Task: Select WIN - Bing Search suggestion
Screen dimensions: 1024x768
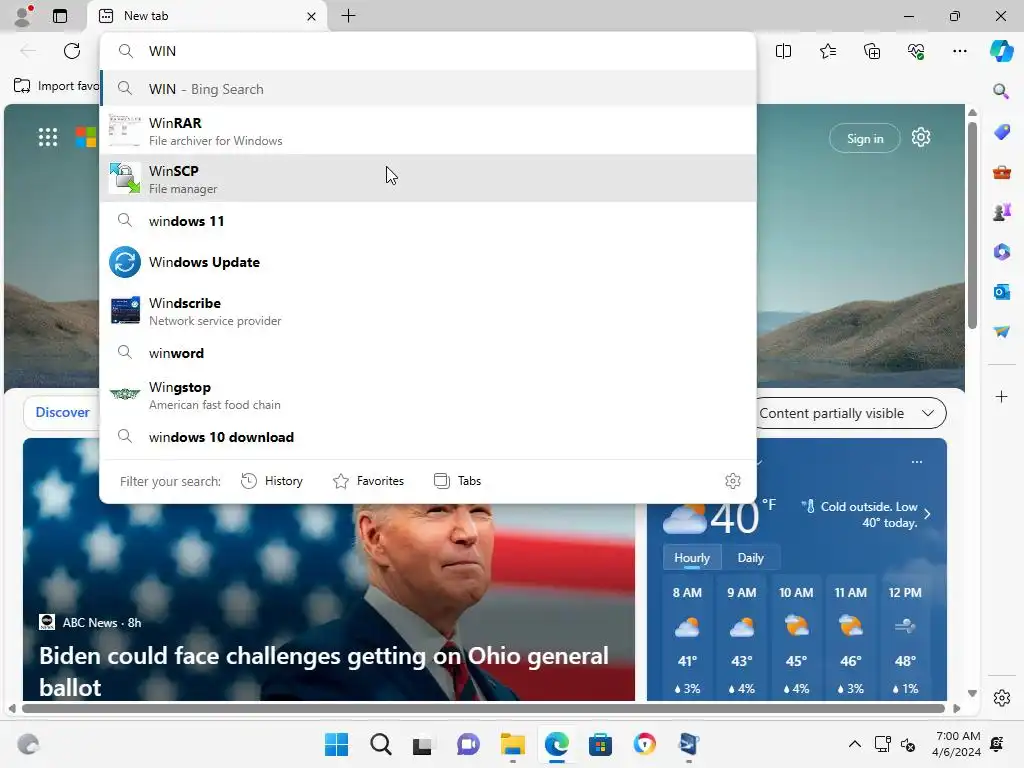Action: pyautogui.click(x=428, y=89)
